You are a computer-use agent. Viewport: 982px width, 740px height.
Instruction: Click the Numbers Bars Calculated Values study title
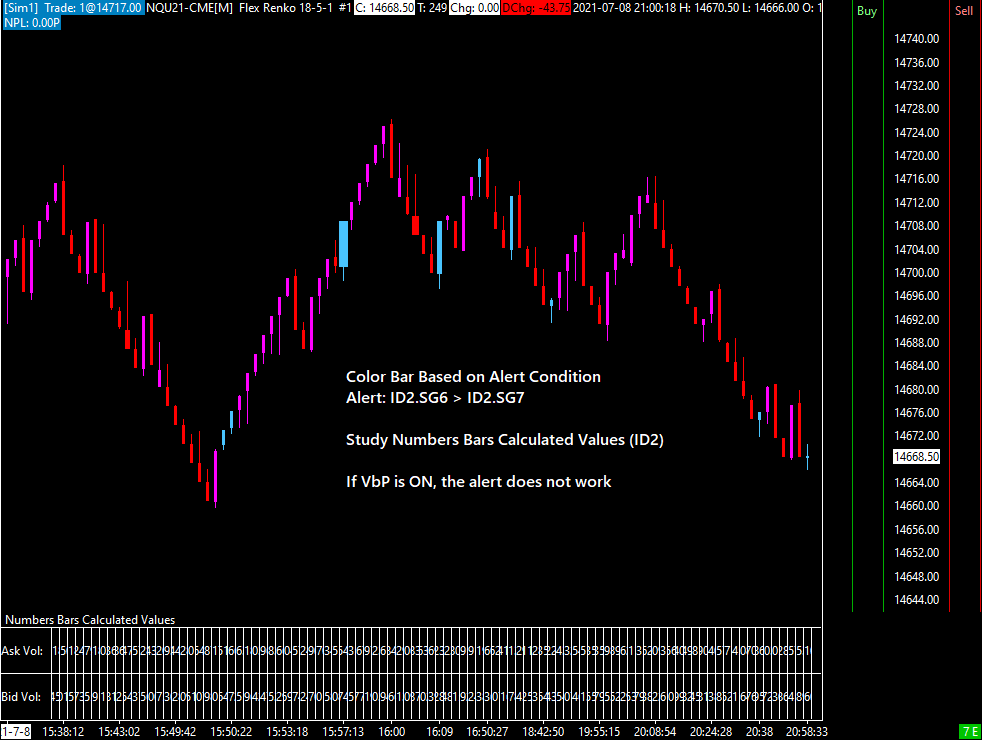tap(90, 620)
